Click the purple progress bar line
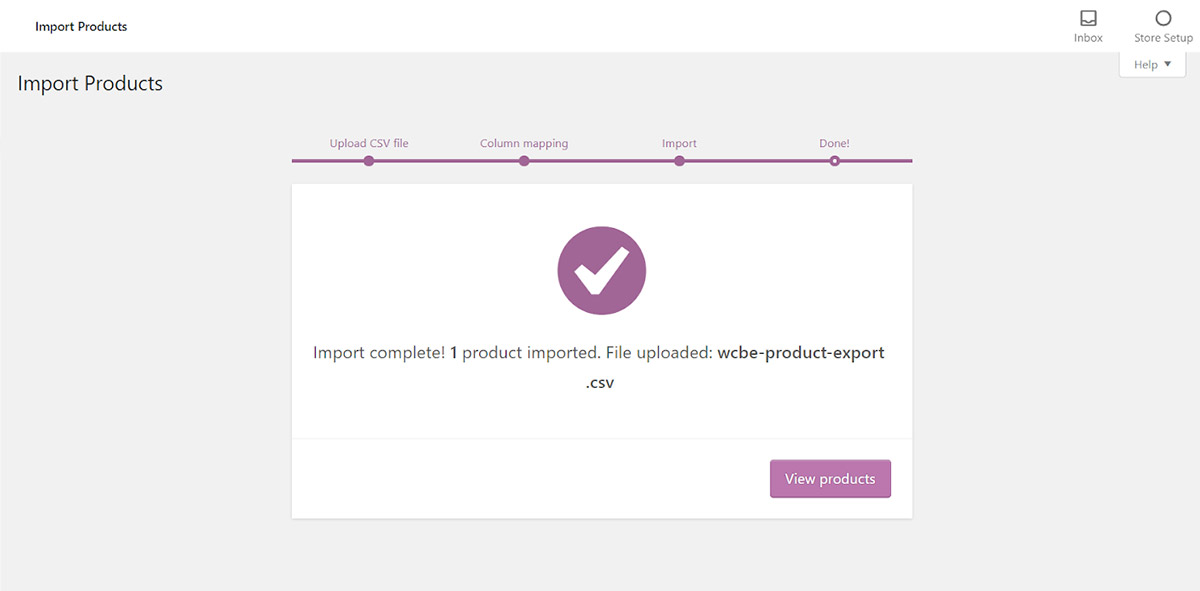This screenshot has height=591, width=1200. (601, 160)
